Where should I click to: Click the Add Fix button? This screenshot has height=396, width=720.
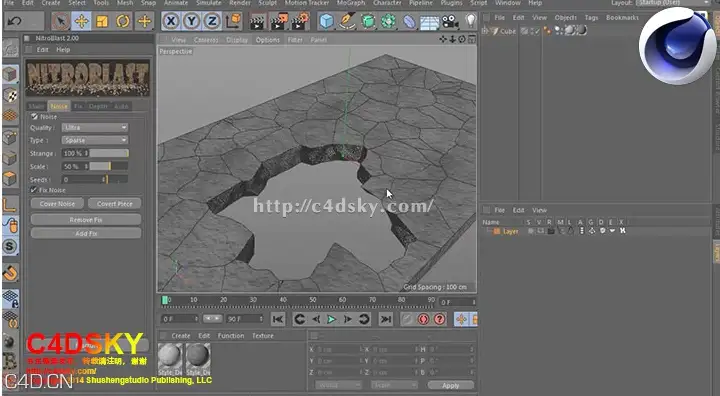86,233
